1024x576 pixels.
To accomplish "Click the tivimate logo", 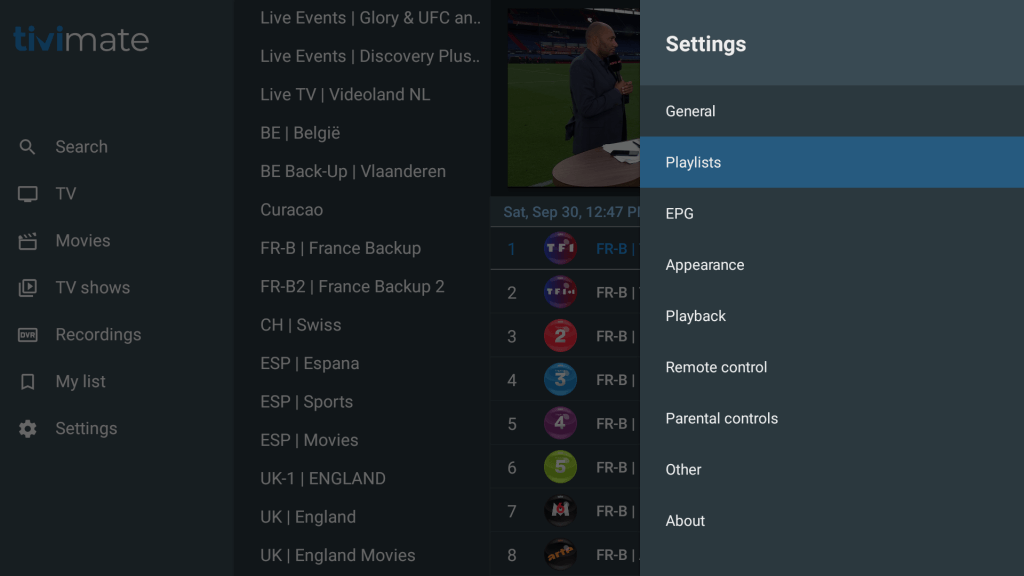I will point(81,40).
